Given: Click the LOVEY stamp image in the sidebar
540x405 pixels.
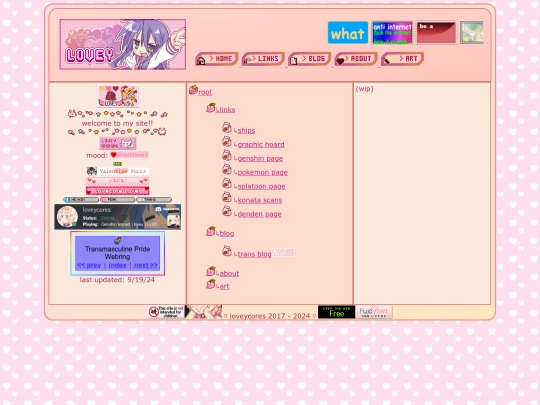Looking at the screenshot, I should coord(117,96).
